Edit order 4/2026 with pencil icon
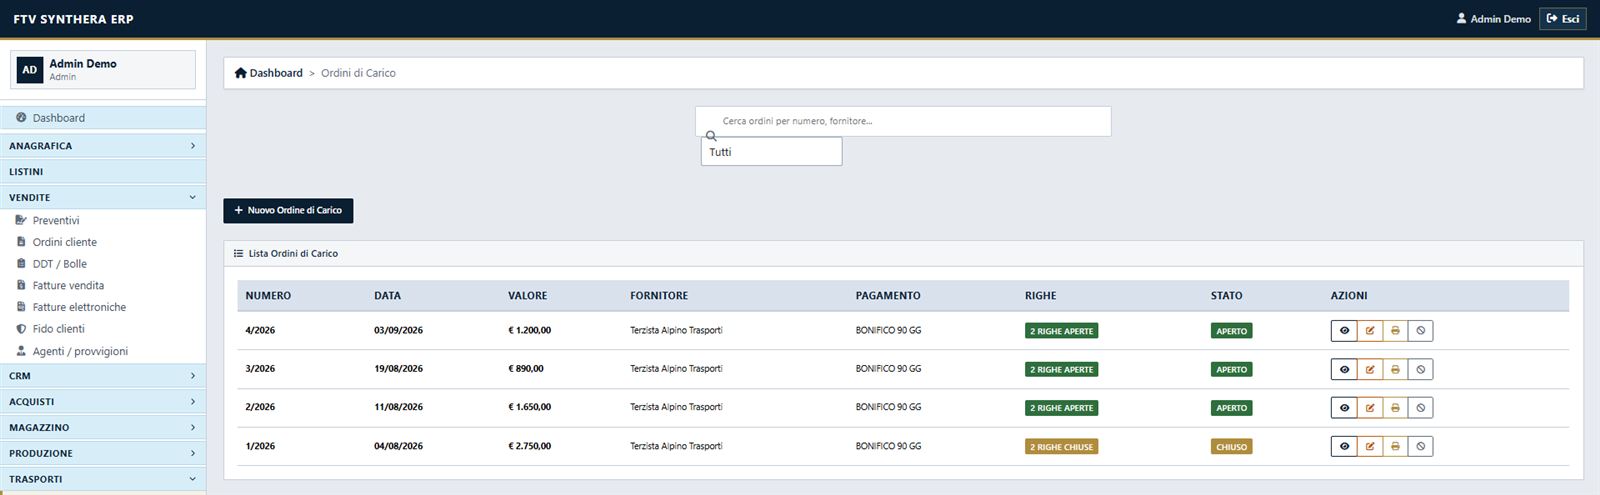The width and height of the screenshot is (1600, 495). click(1370, 331)
